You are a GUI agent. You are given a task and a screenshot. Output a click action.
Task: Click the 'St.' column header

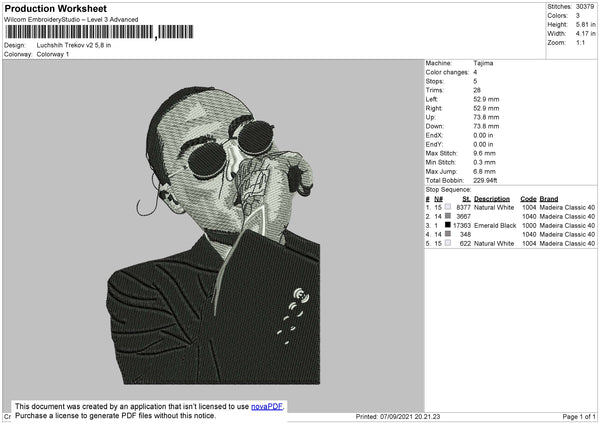(x=466, y=199)
